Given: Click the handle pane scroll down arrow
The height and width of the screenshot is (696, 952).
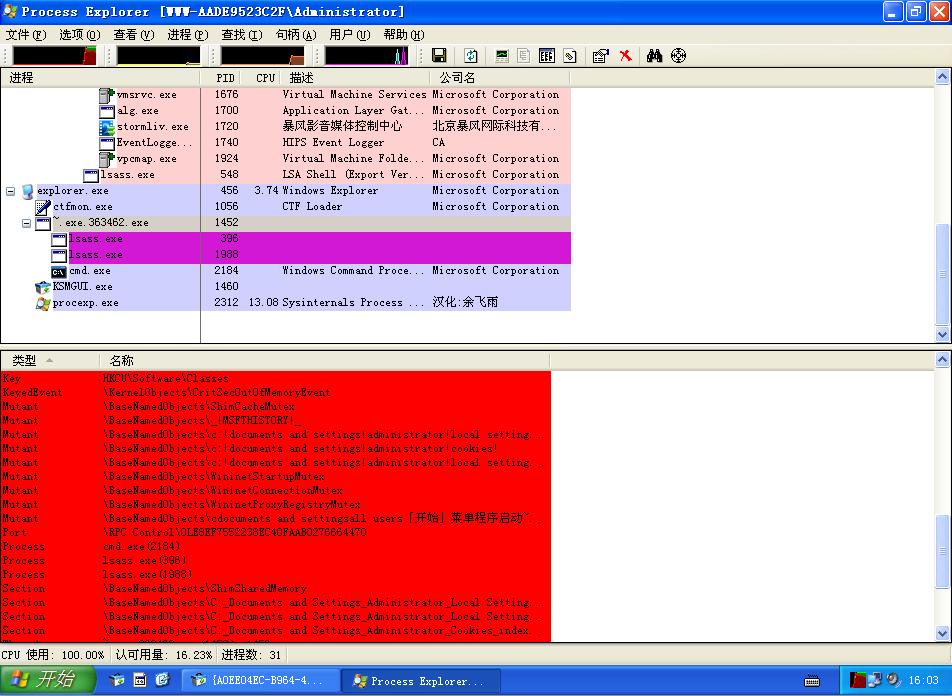Looking at the screenshot, I should tap(942, 633).
